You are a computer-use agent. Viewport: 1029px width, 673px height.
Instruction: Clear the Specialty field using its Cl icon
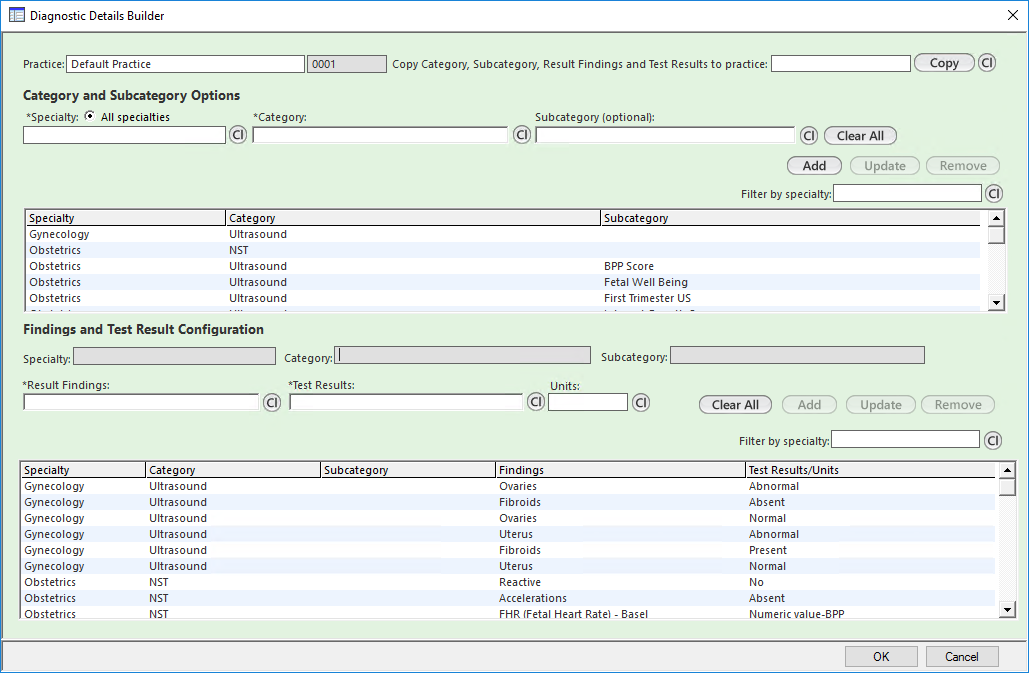pyautogui.click(x=238, y=135)
